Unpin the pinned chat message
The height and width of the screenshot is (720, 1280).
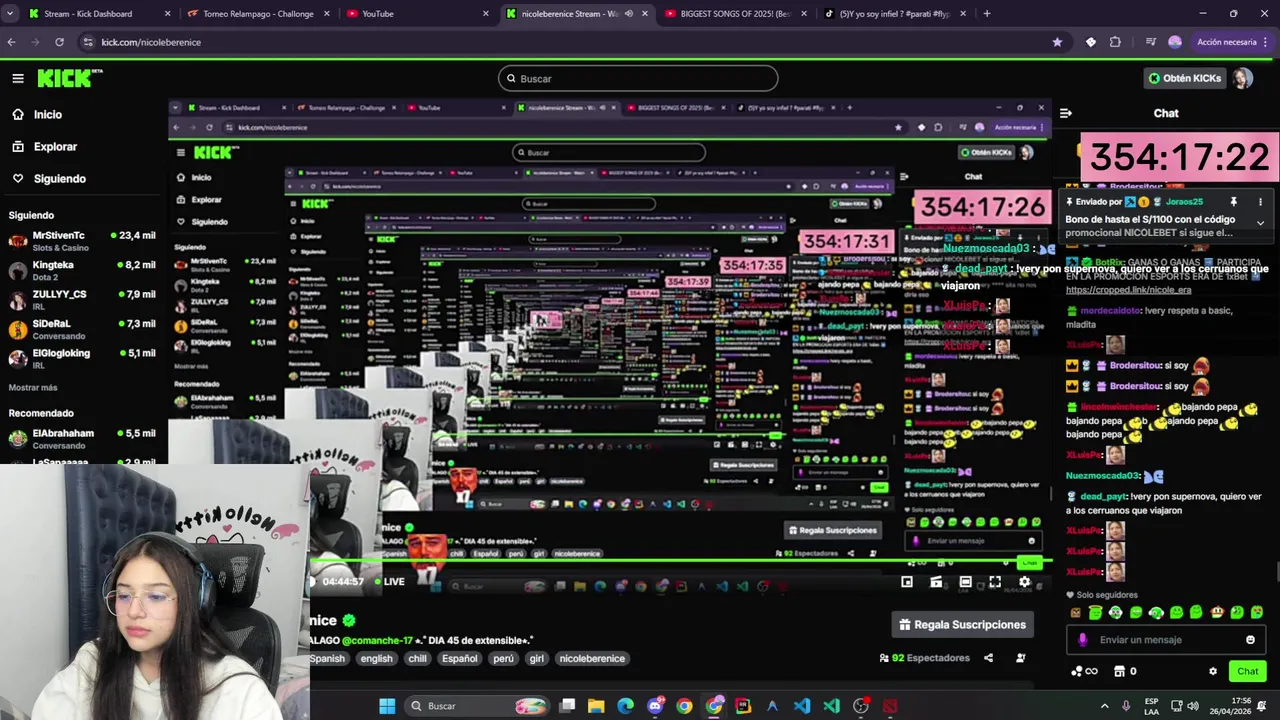point(1233,201)
